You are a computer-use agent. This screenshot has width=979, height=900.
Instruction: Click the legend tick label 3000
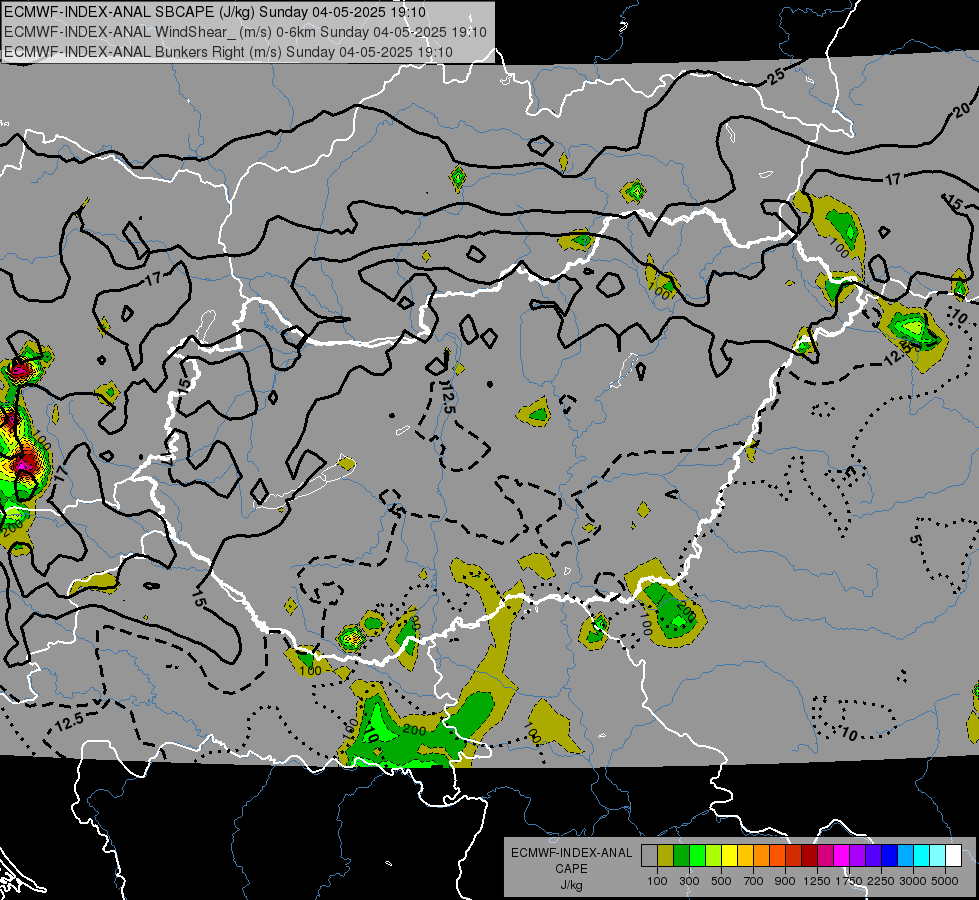click(913, 881)
